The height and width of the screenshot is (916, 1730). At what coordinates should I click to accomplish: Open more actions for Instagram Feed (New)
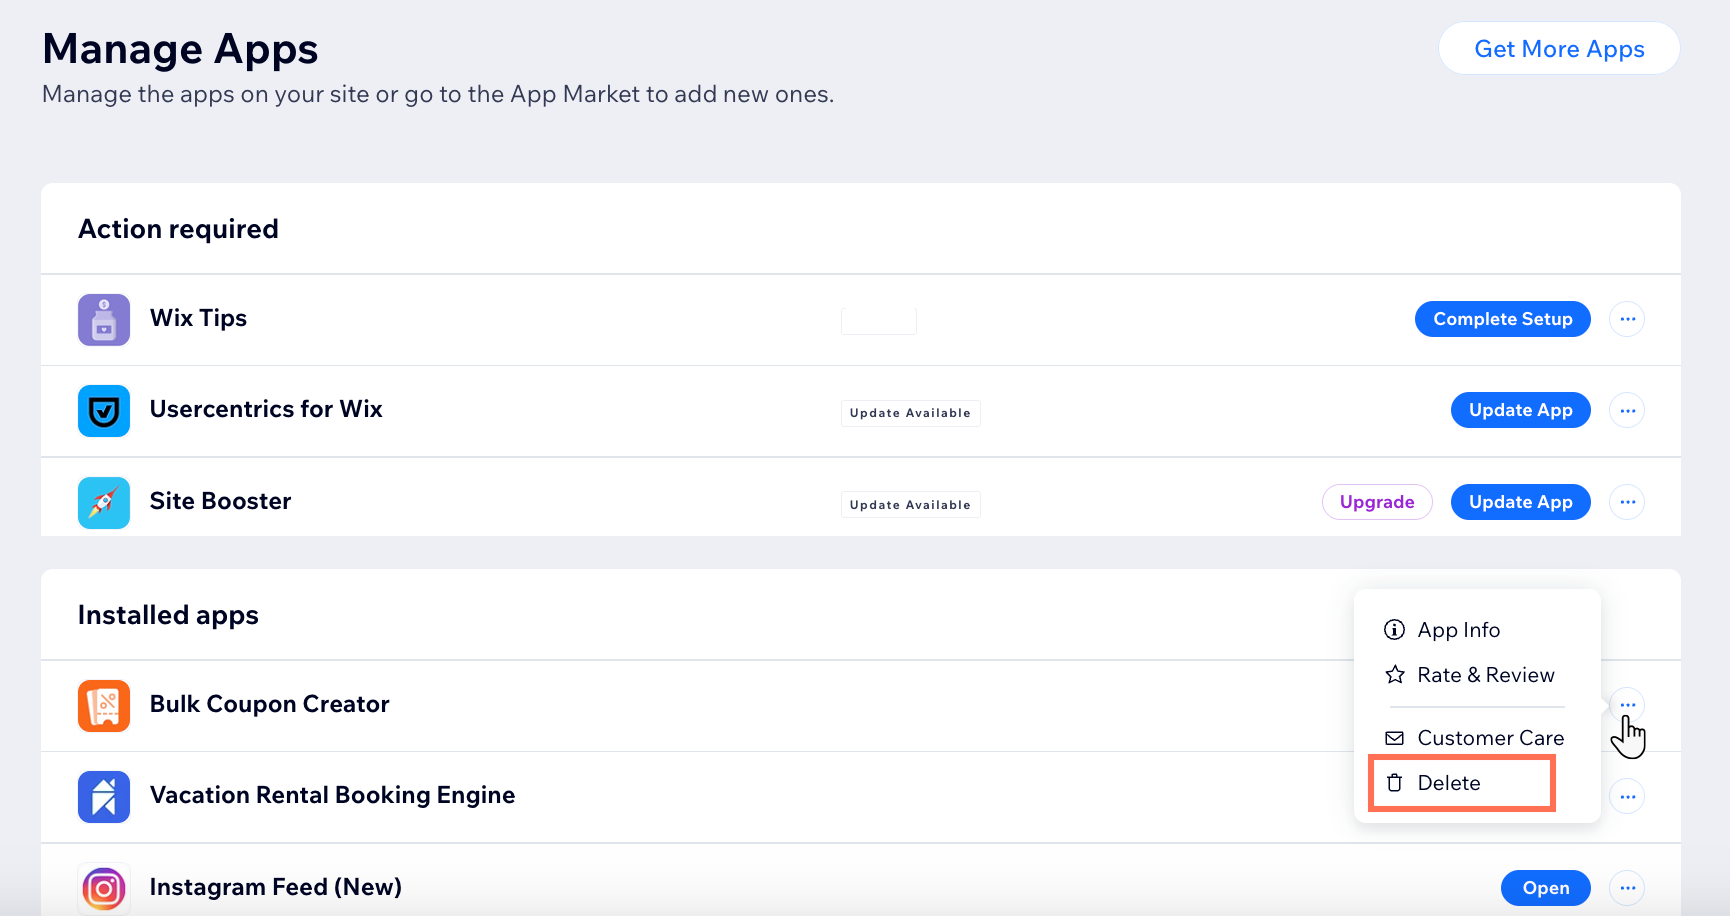click(1627, 888)
